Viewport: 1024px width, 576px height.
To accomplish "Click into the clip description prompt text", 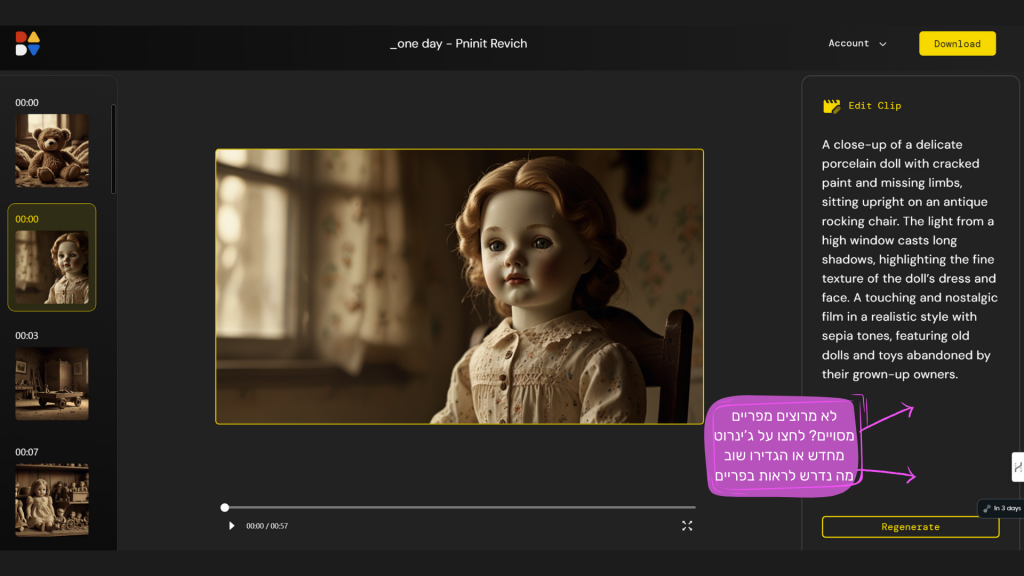I will (908, 260).
